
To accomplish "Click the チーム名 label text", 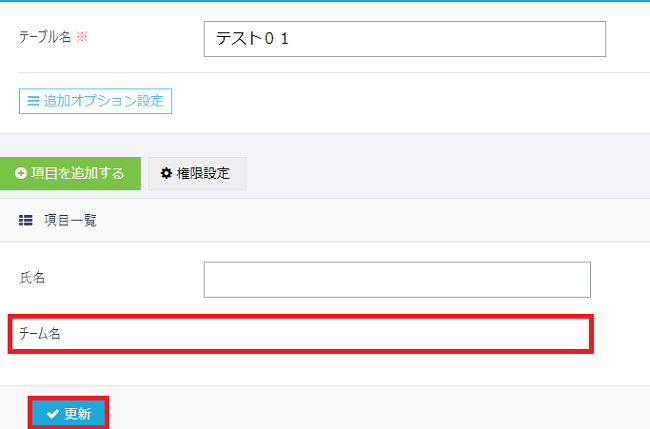I will [40, 334].
